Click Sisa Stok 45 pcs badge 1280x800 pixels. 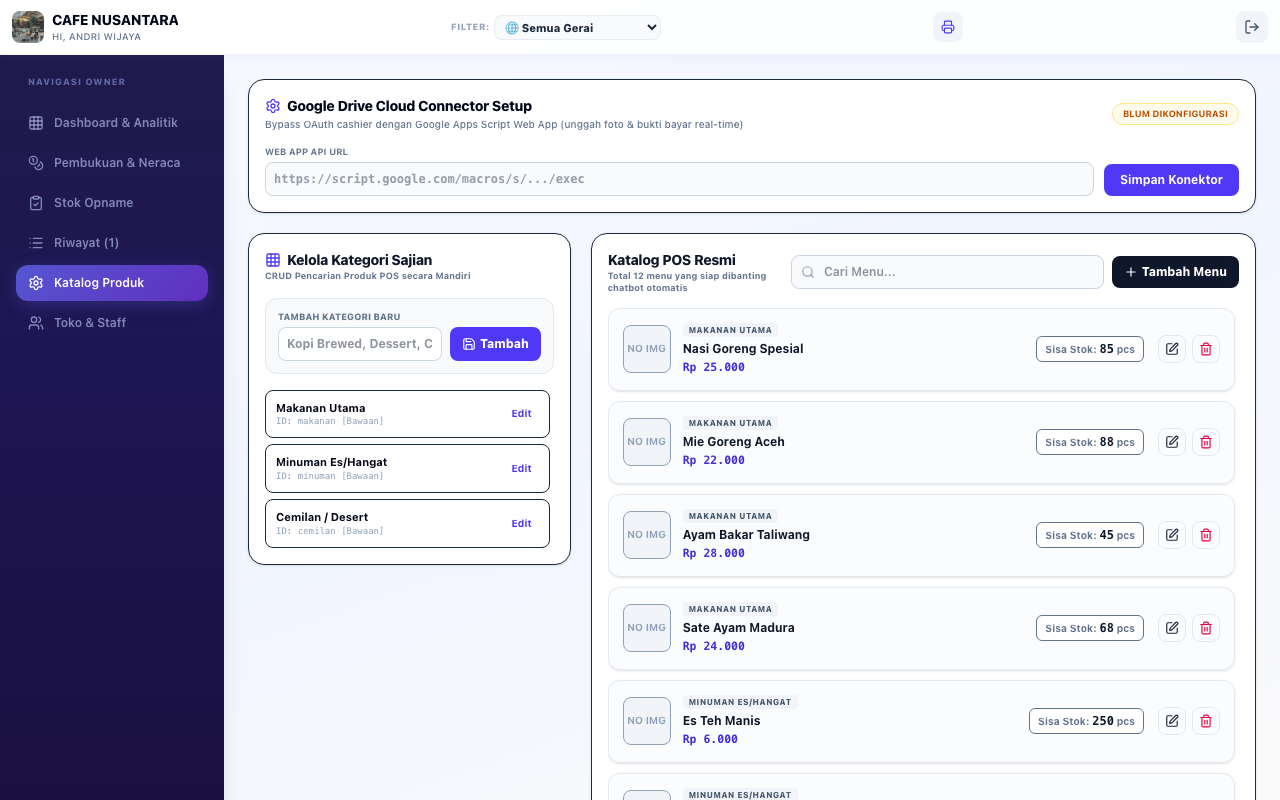1090,535
